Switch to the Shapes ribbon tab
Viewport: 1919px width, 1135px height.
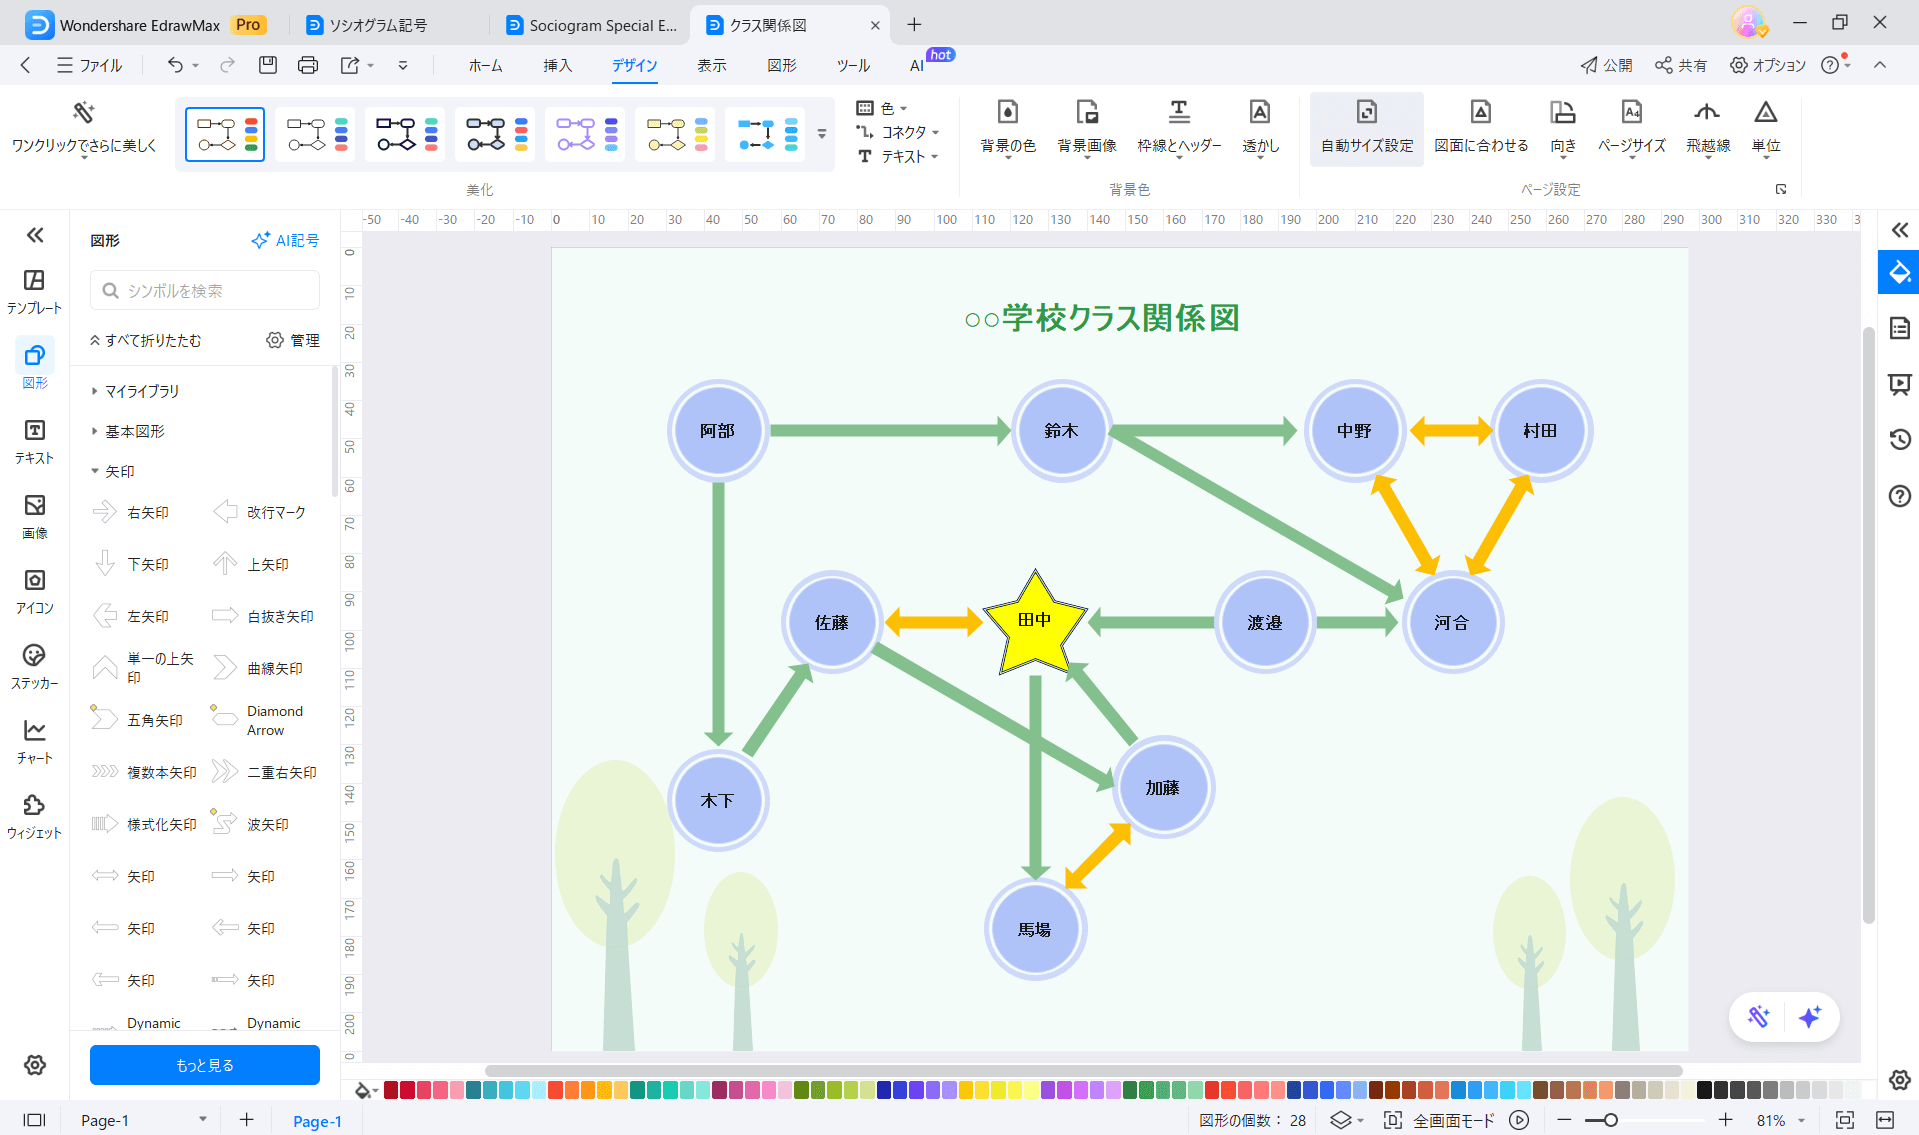coord(782,65)
